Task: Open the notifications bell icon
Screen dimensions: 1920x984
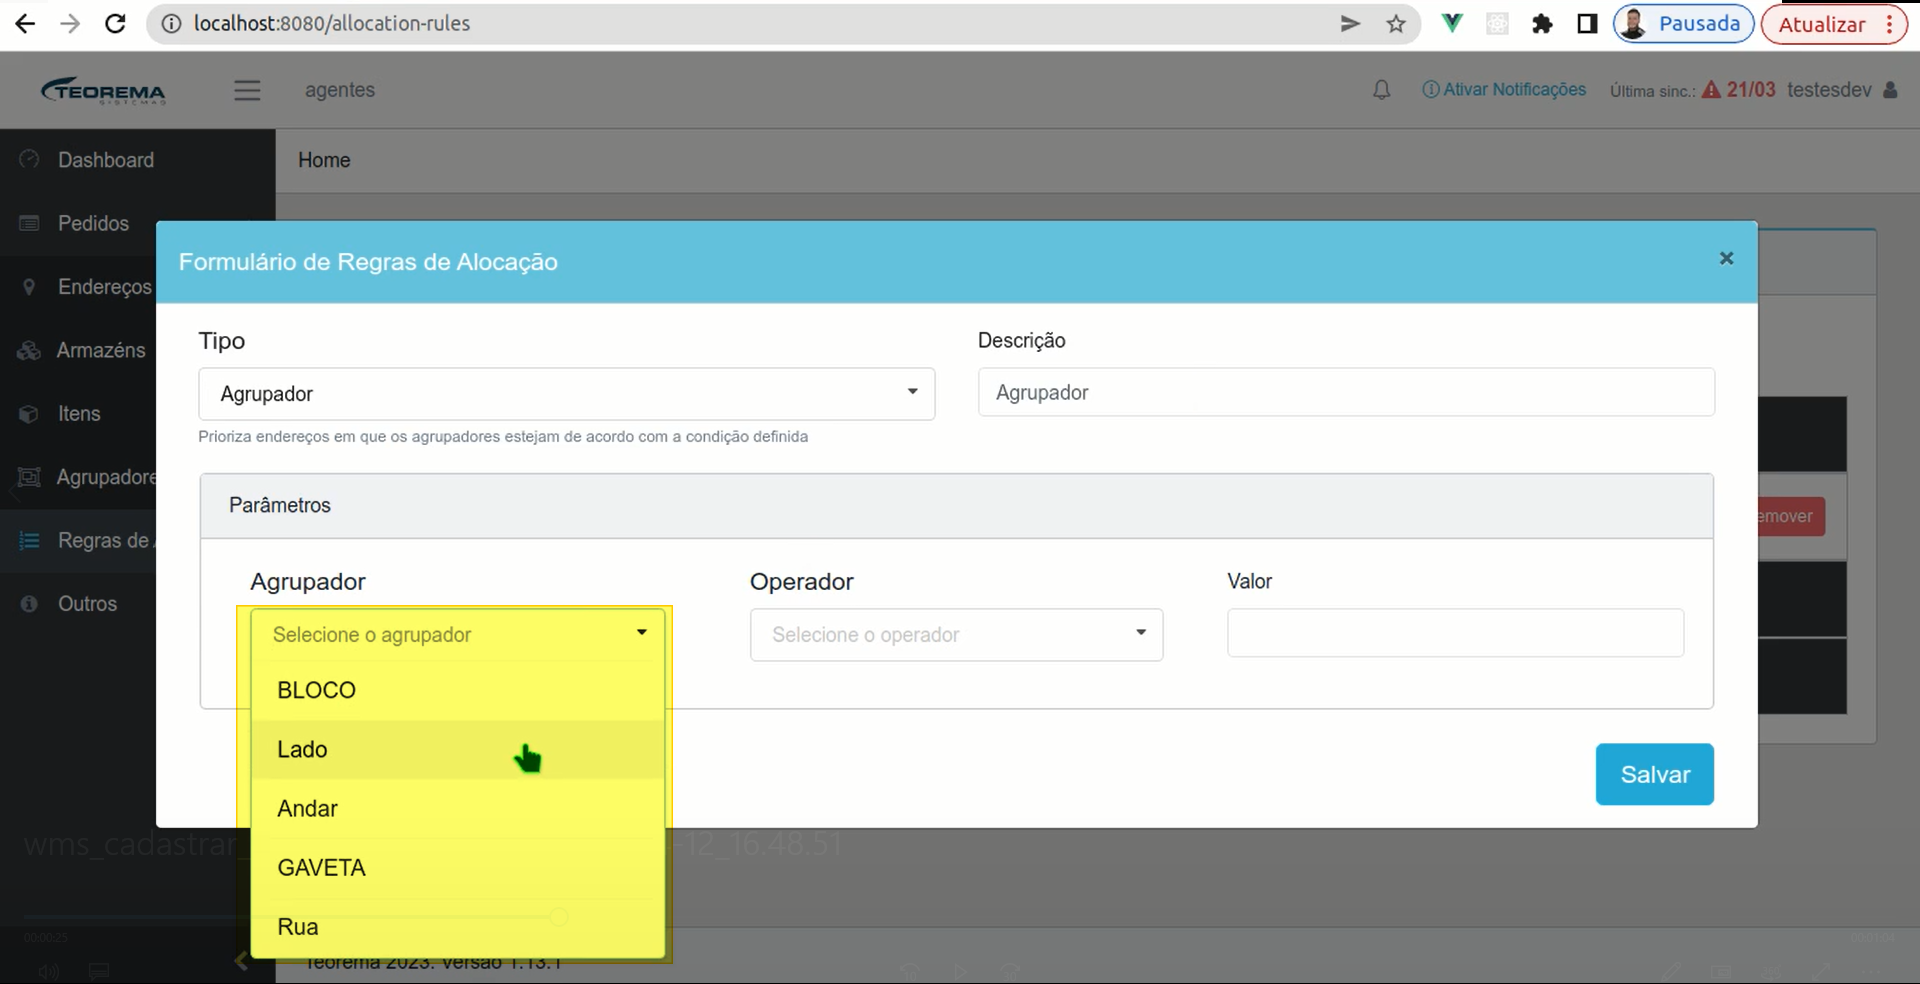Action: (1381, 90)
